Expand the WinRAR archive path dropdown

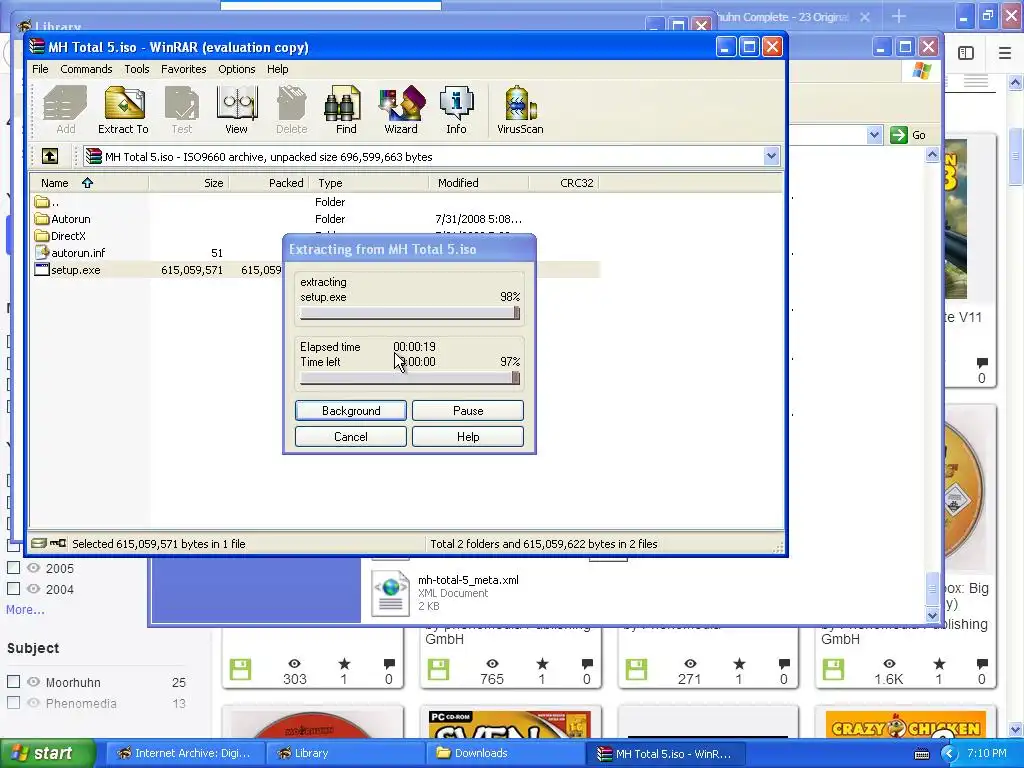tap(771, 156)
